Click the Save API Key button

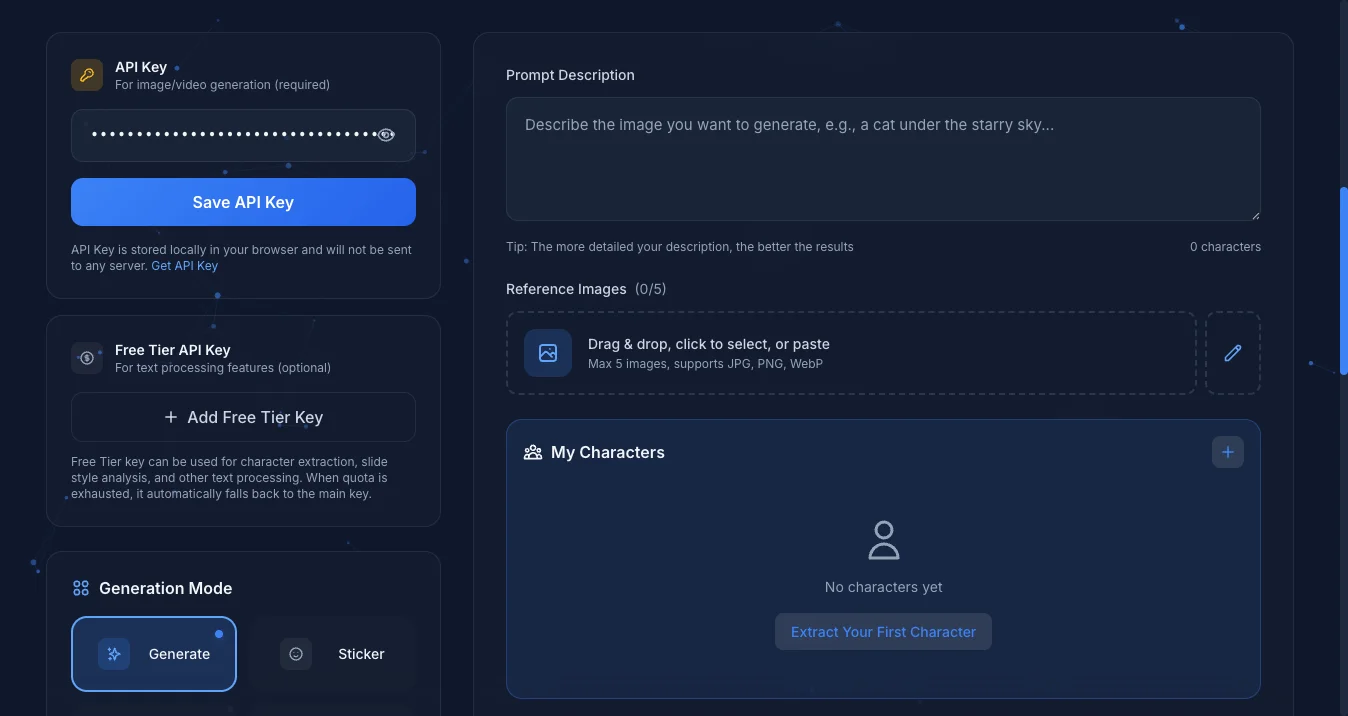(243, 201)
